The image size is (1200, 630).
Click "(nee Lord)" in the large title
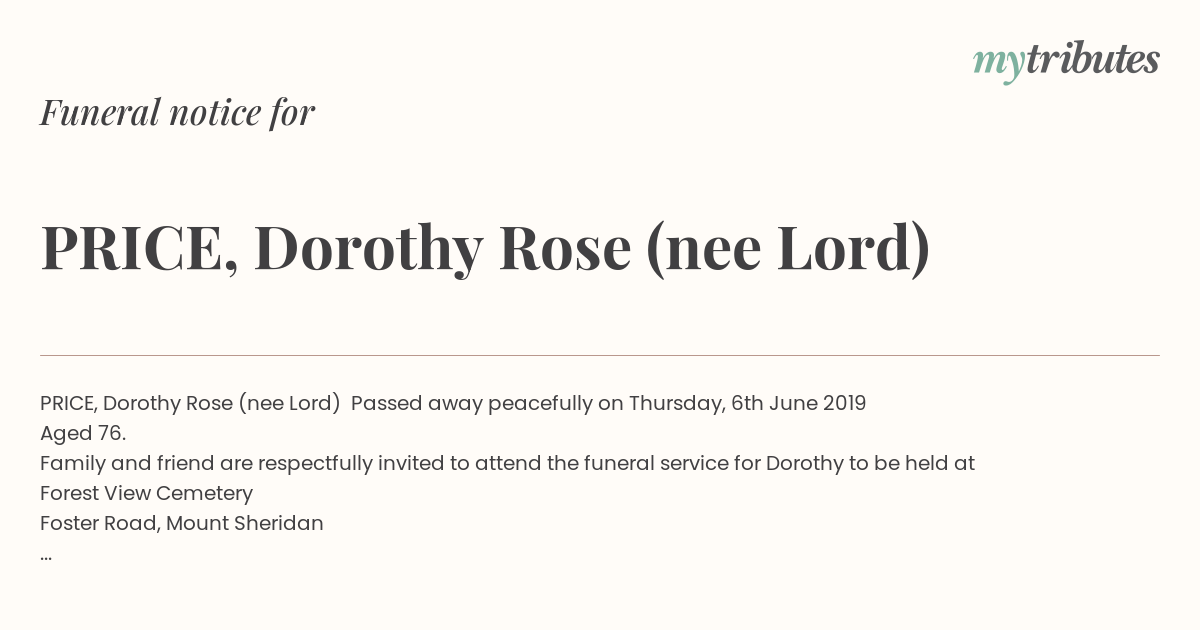point(788,248)
